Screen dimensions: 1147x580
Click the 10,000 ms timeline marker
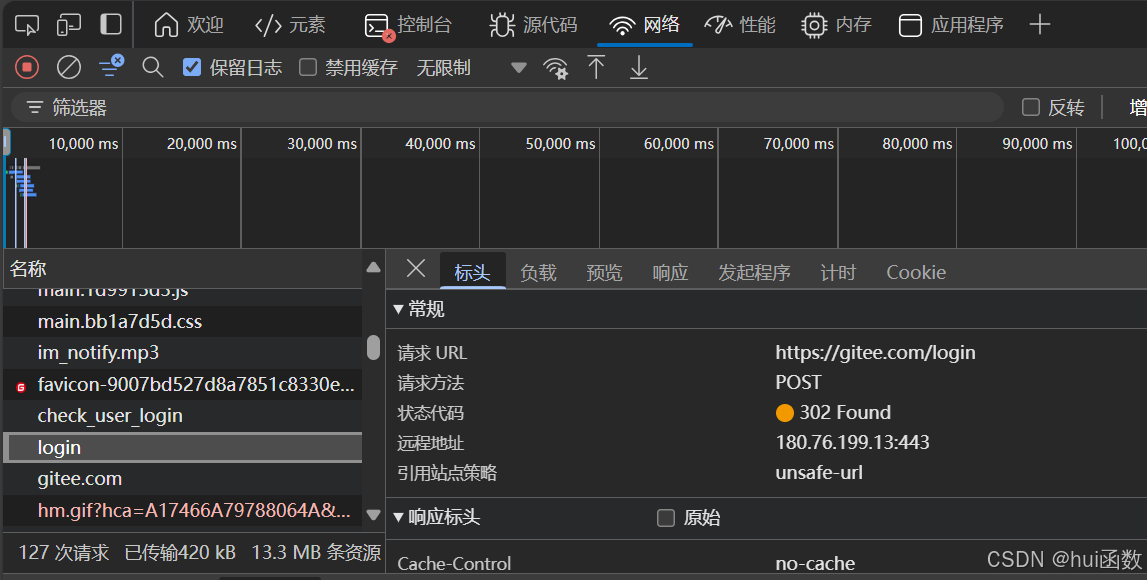[83, 144]
